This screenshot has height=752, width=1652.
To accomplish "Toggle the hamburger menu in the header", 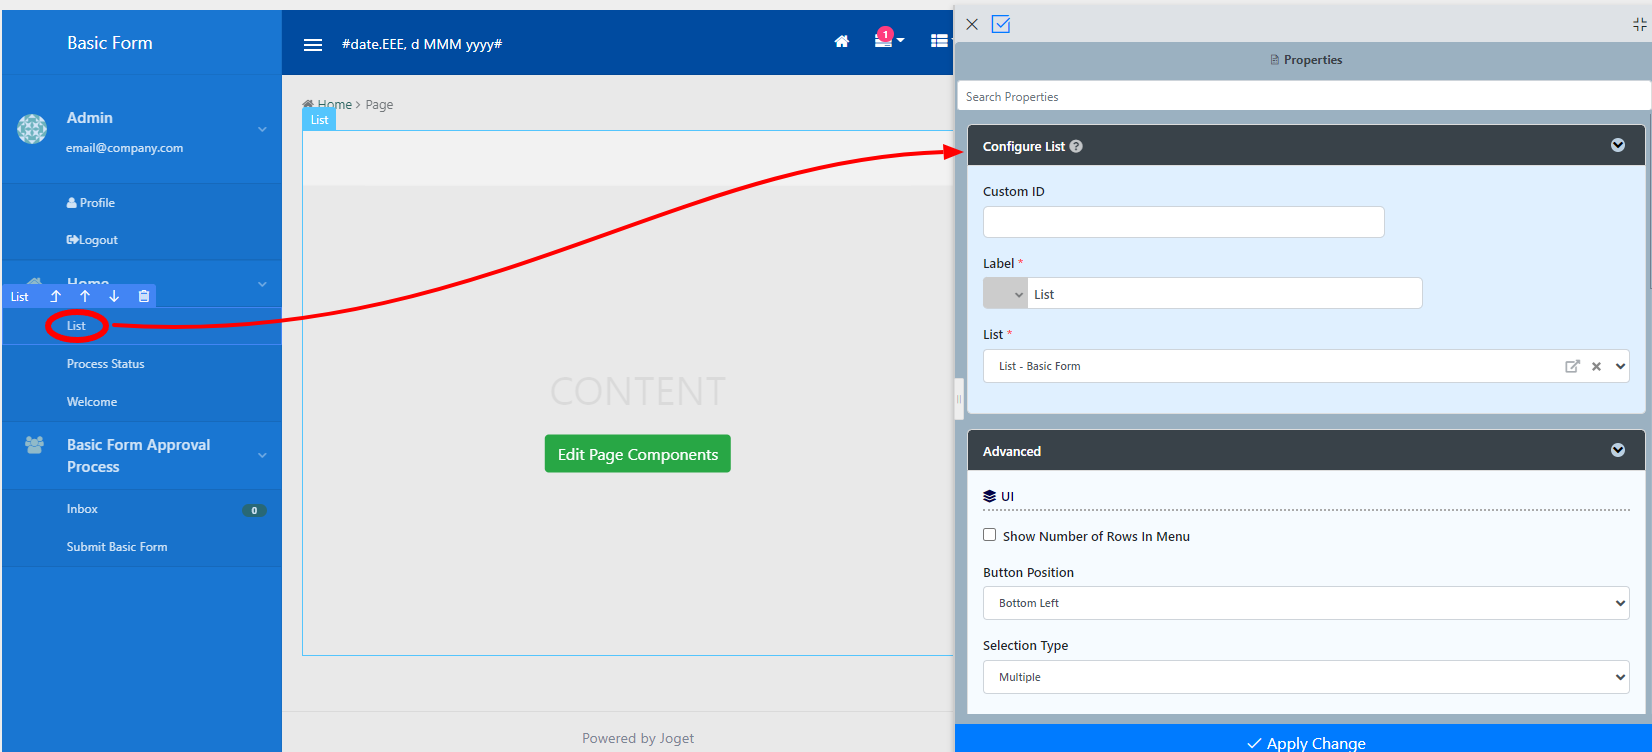I will (313, 44).
